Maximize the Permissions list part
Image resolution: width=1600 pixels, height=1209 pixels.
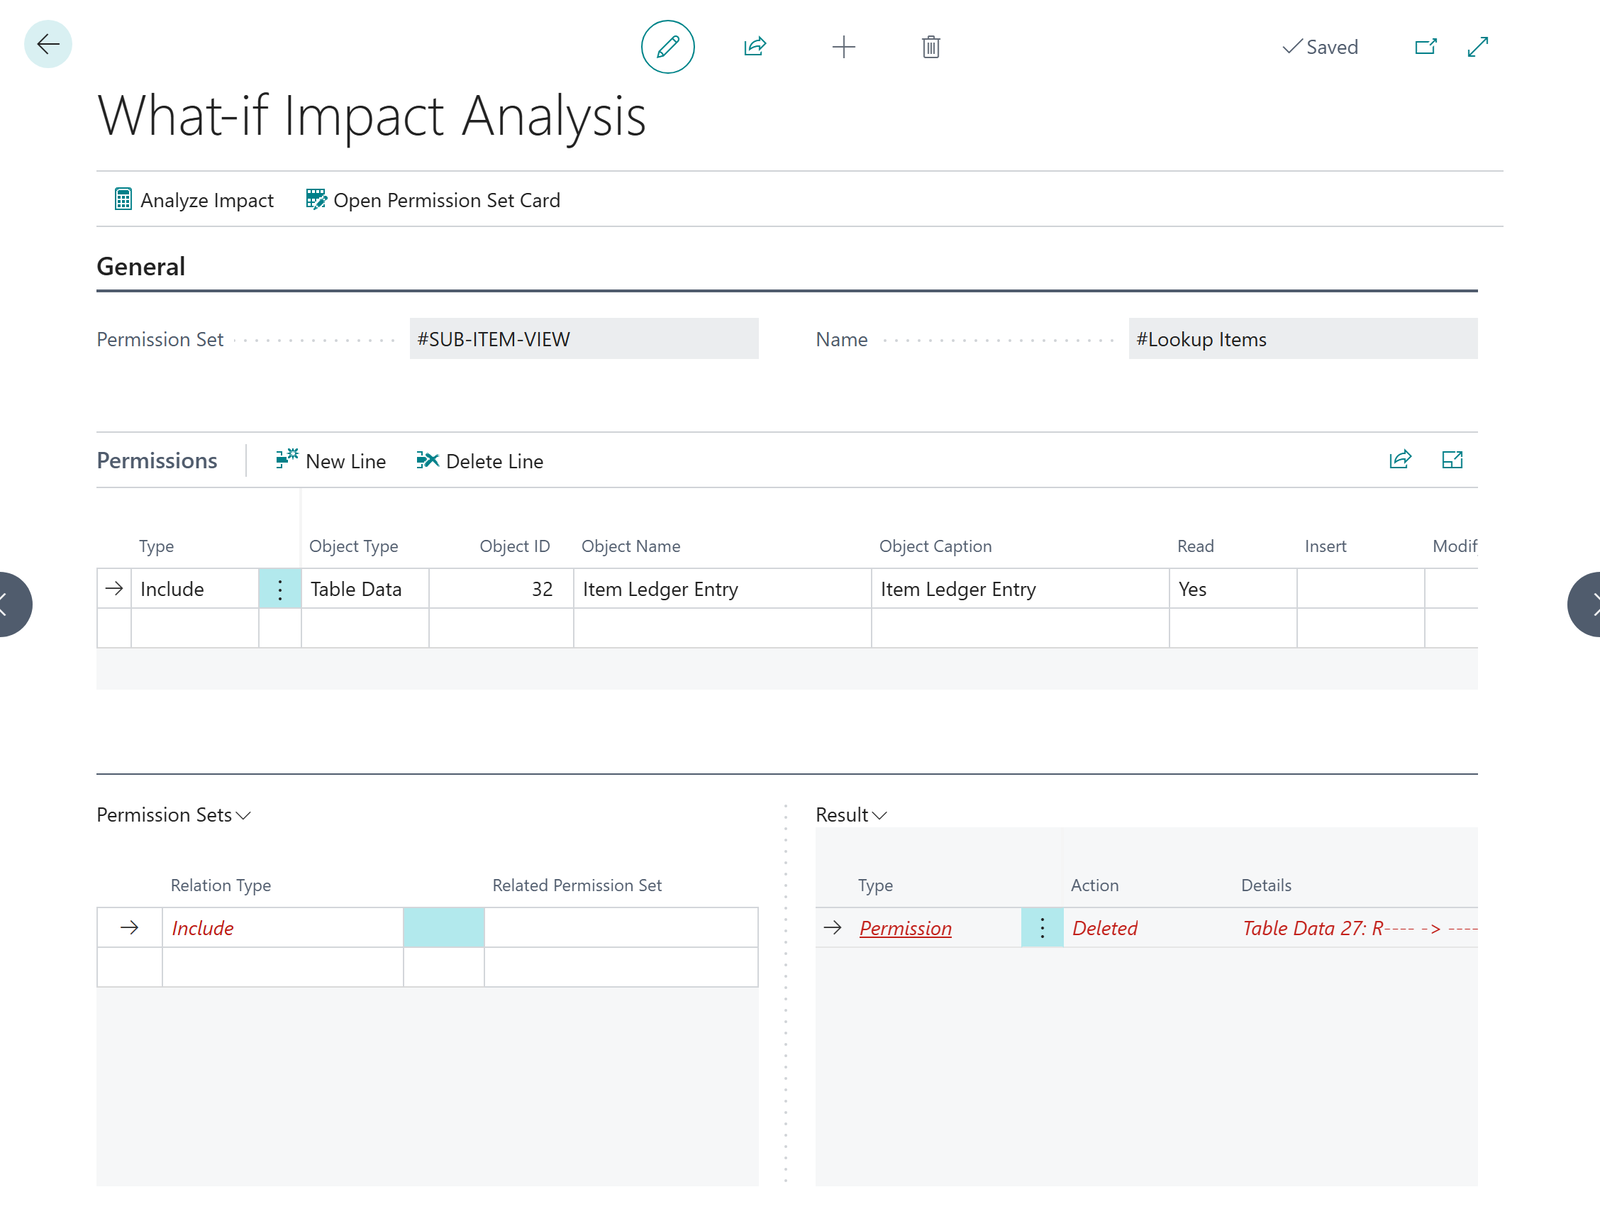tap(1452, 460)
